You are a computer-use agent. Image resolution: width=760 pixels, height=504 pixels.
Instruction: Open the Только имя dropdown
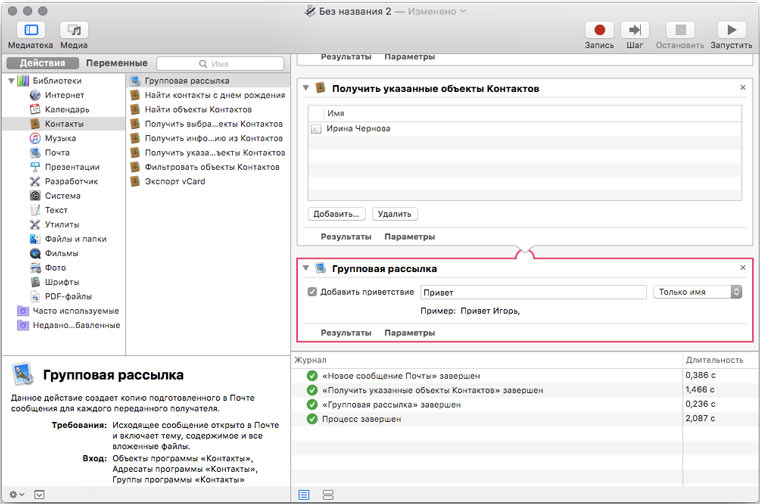tap(697, 292)
